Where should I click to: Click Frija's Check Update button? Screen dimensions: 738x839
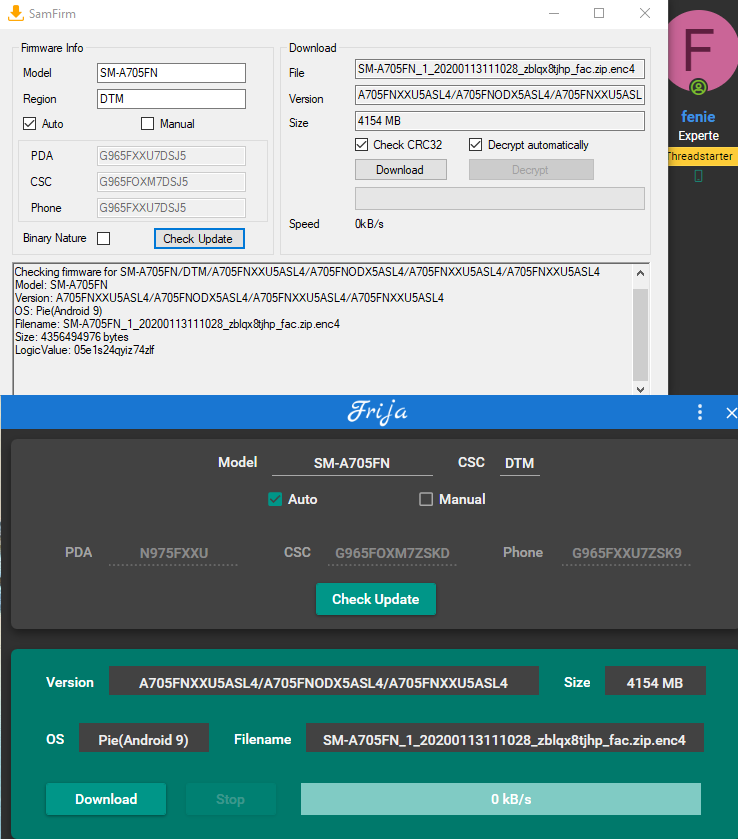click(x=376, y=599)
